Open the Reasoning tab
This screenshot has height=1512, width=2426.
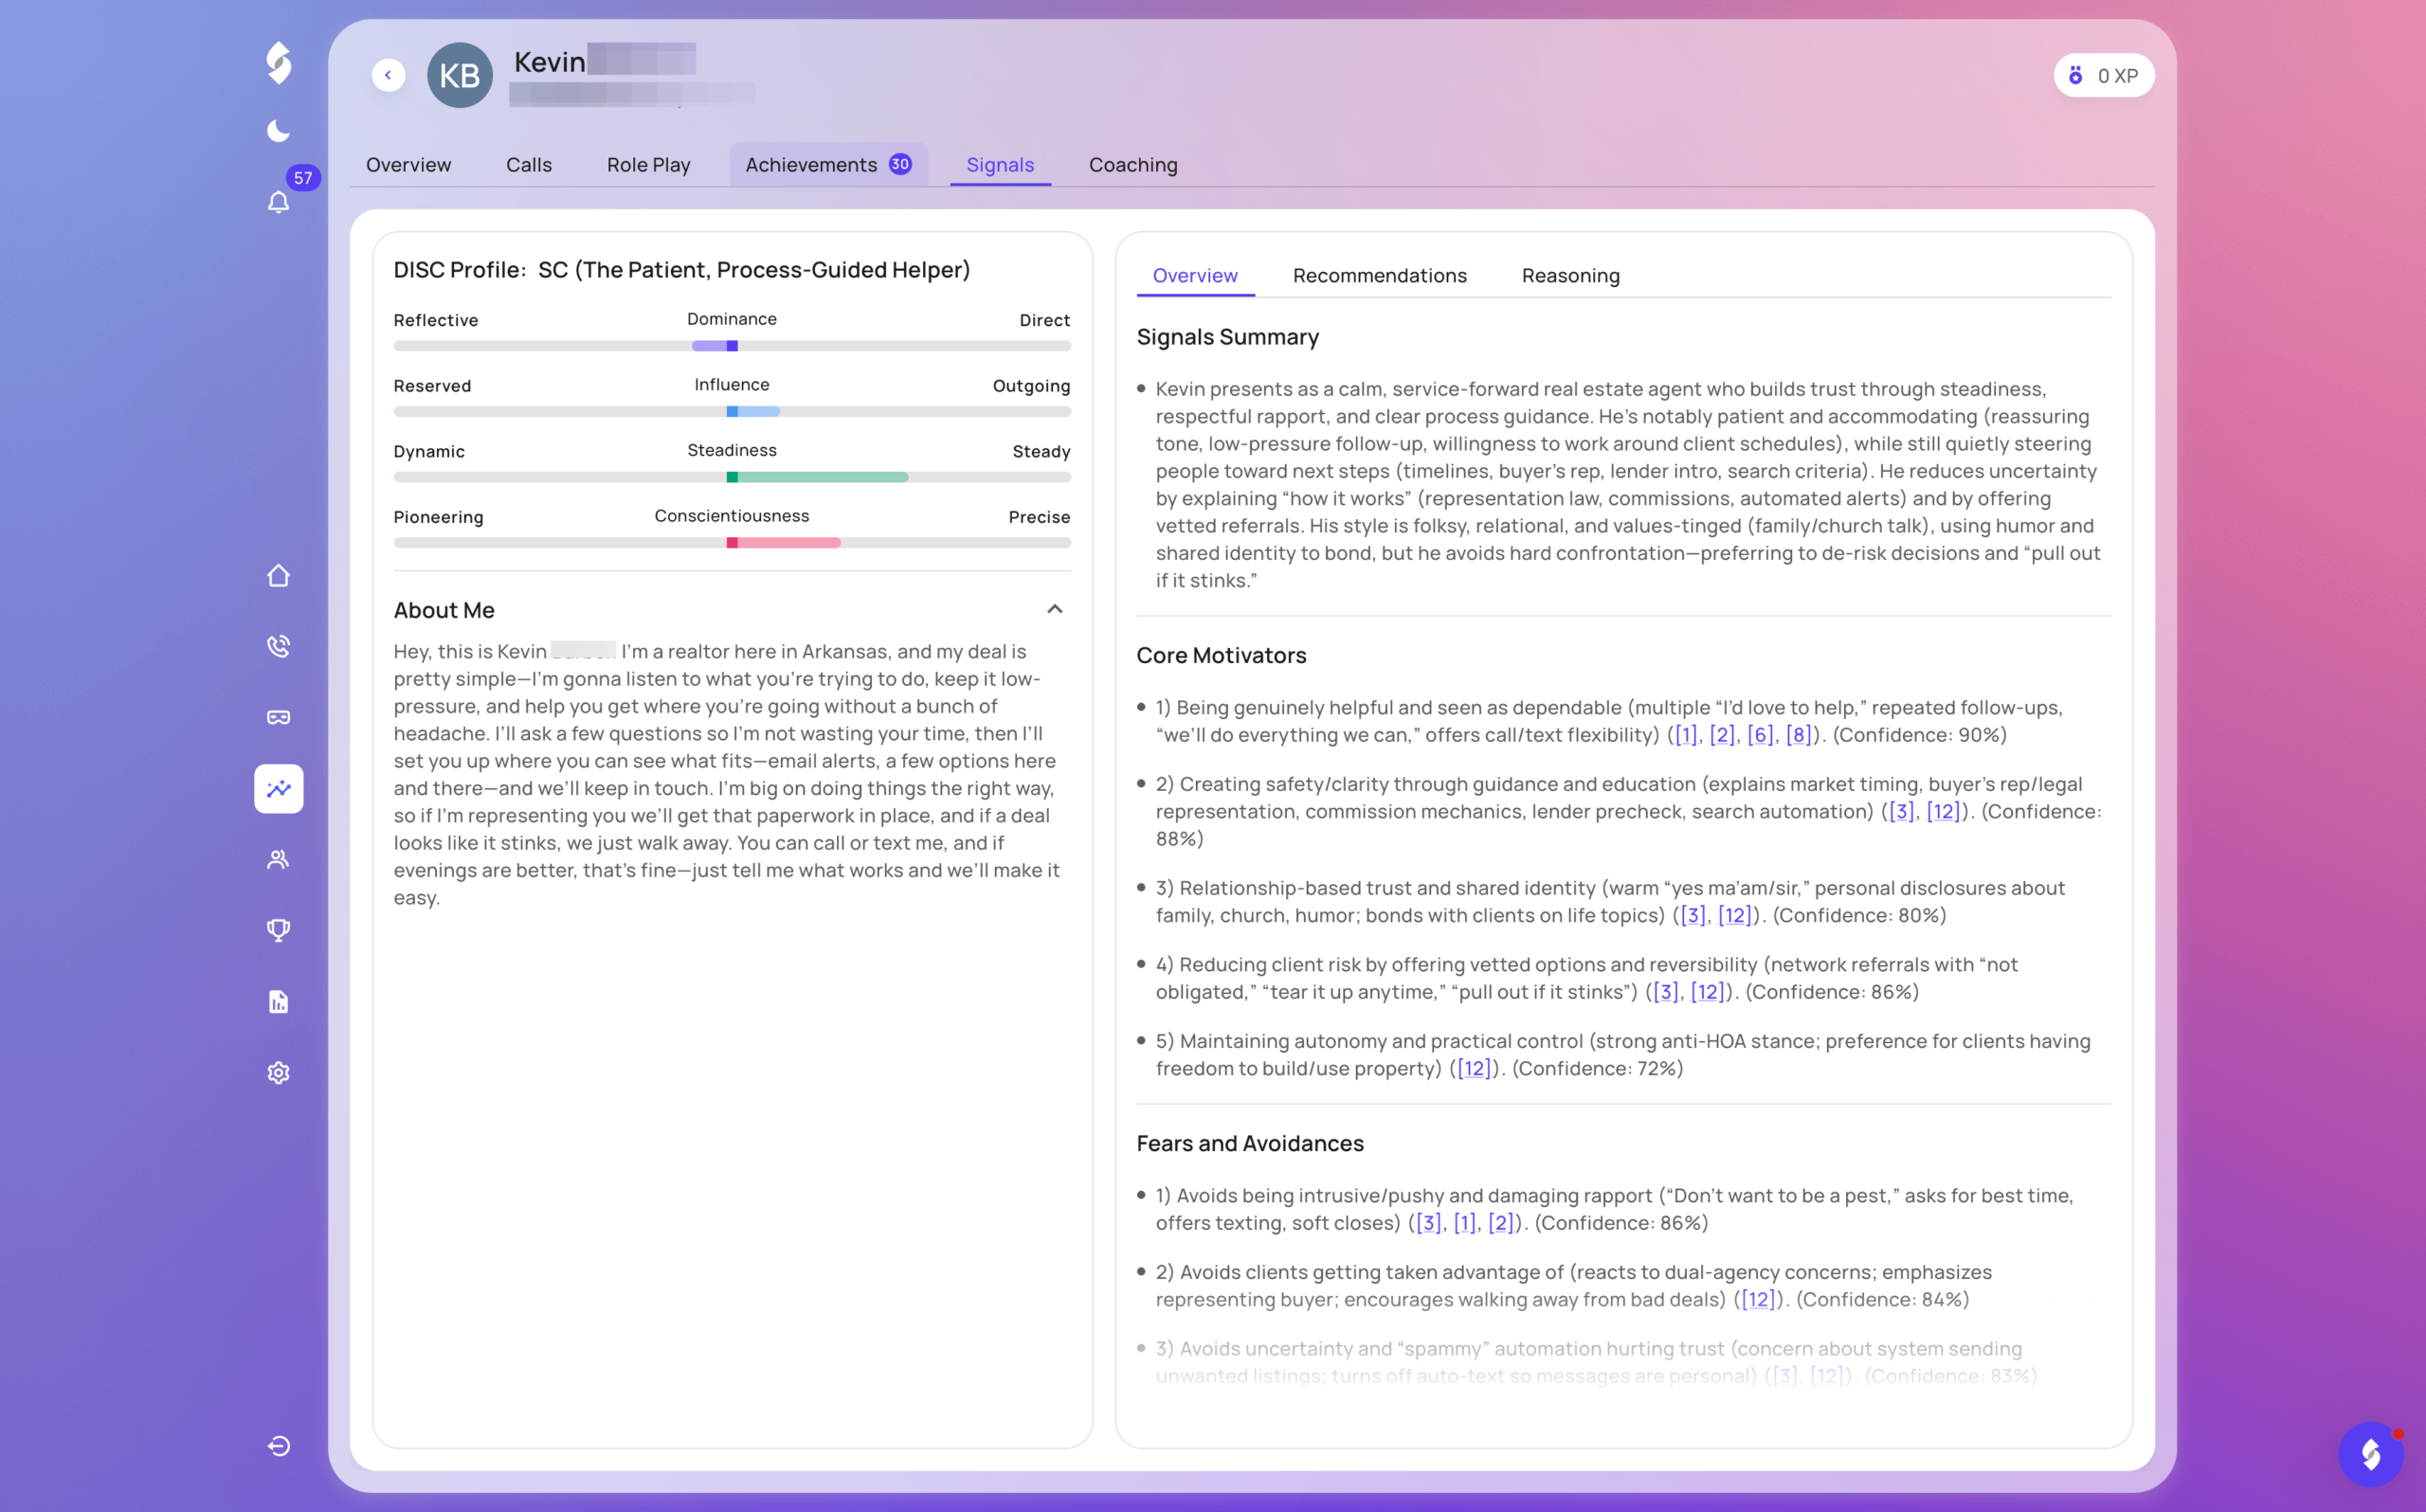tap(1570, 275)
